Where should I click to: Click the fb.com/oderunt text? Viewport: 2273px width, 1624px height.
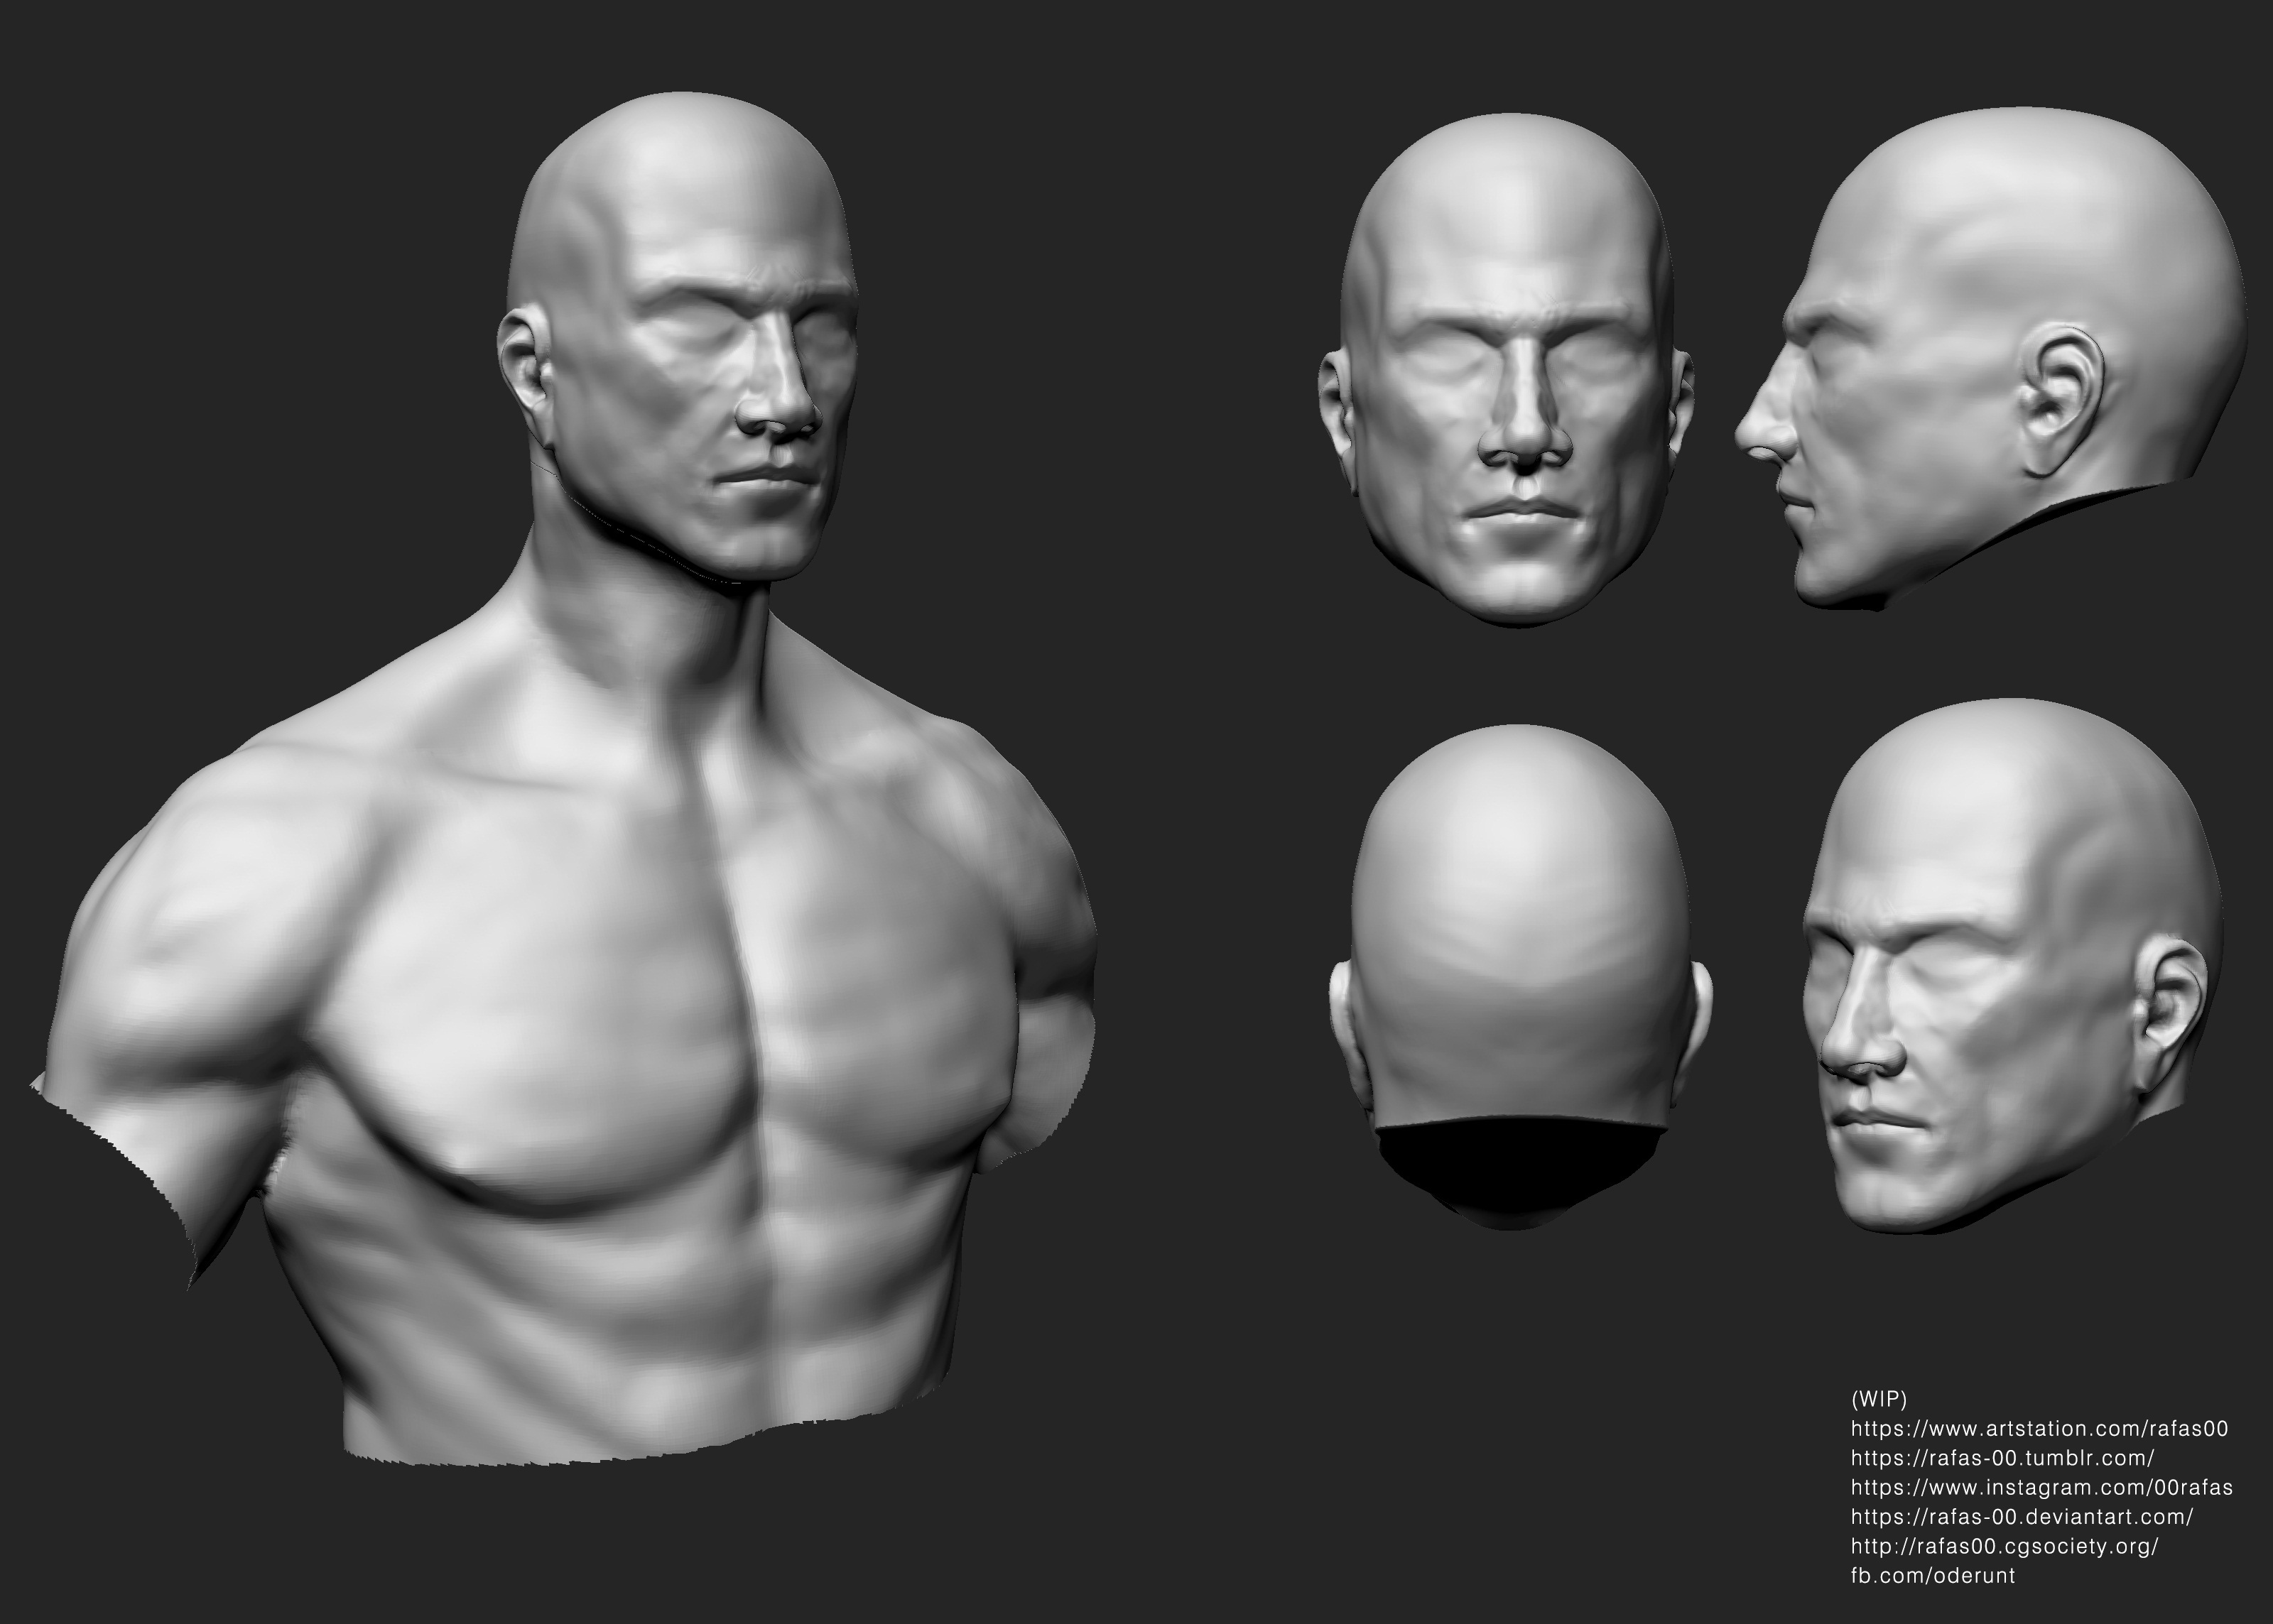pos(1933,1575)
